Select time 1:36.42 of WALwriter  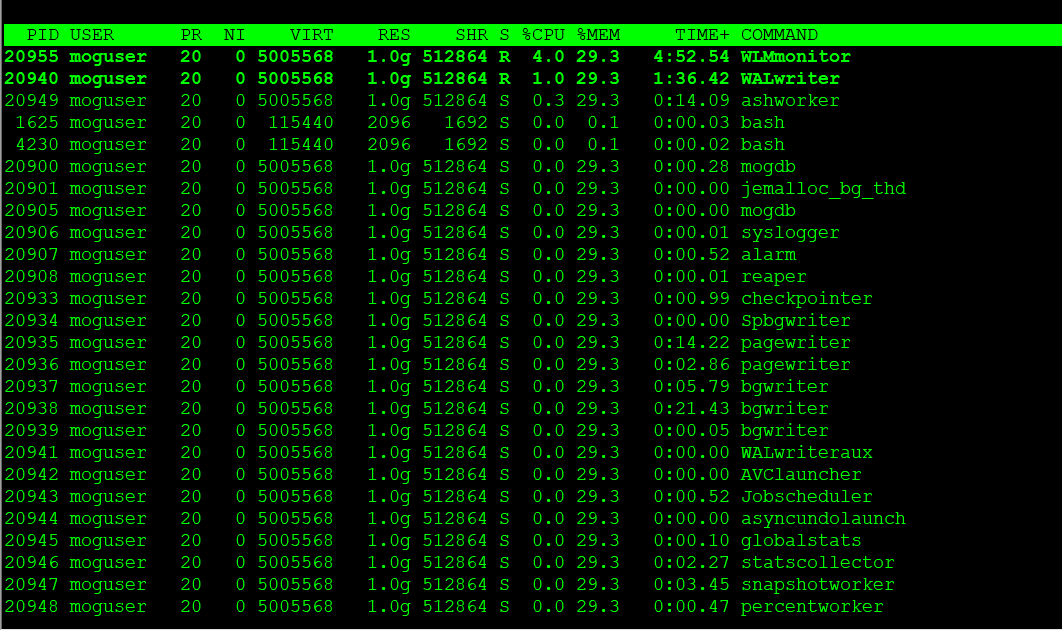[692, 79]
